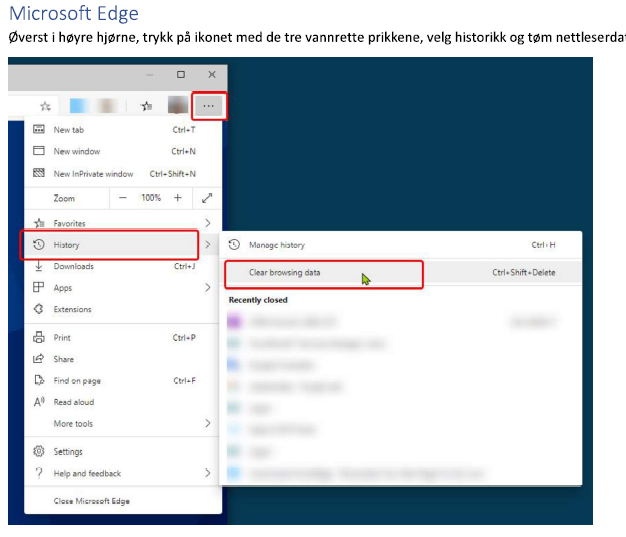The width and height of the screenshot is (626, 537).
Task: Open the Settings and more three-dots menu
Action: point(209,106)
